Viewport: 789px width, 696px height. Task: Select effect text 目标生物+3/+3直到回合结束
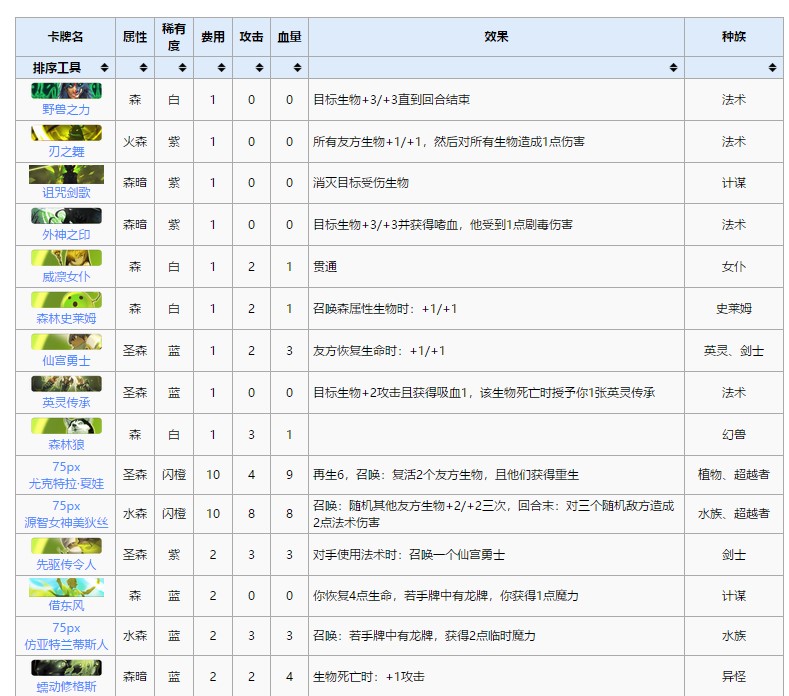pyautogui.click(x=391, y=100)
